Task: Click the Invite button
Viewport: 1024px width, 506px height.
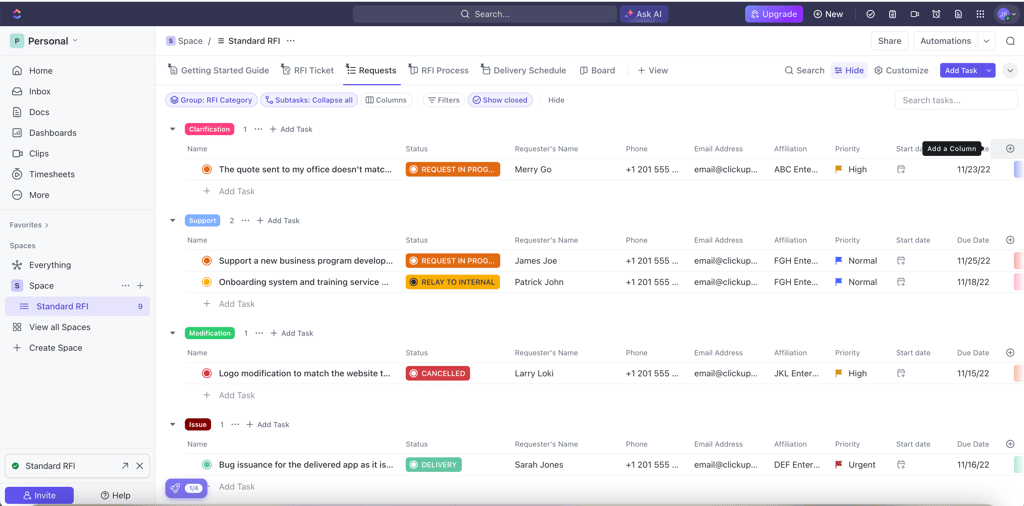Action: 39,495
